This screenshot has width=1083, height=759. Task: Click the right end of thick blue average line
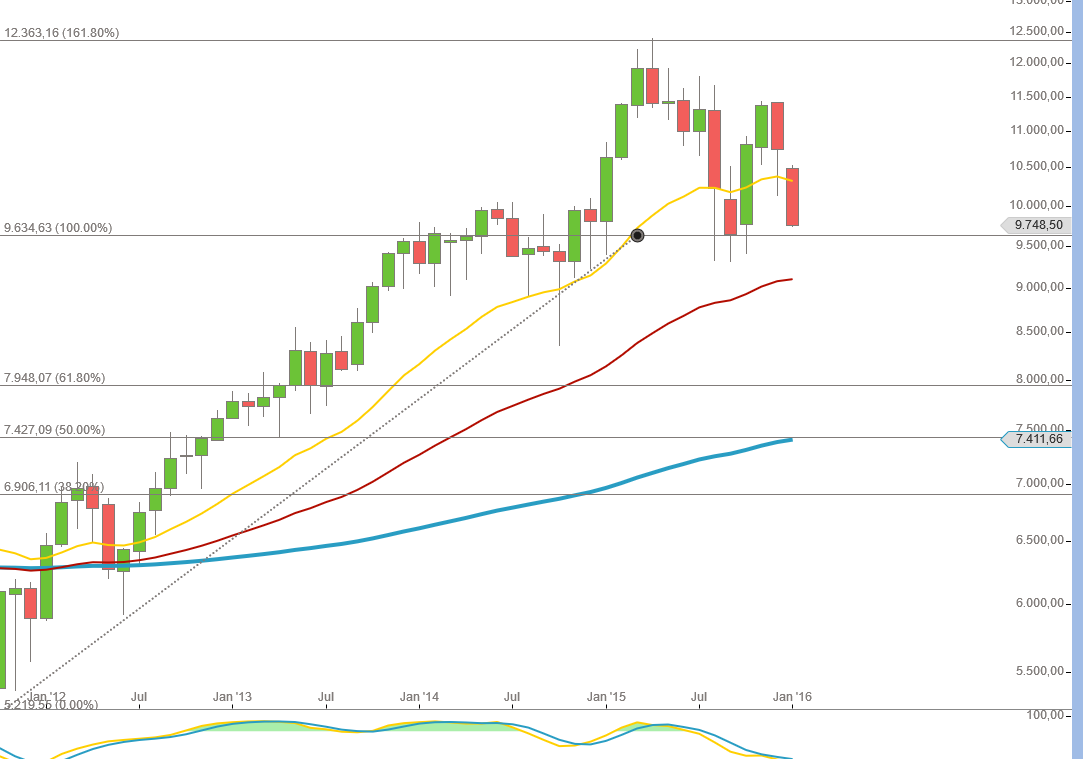click(791, 440)
